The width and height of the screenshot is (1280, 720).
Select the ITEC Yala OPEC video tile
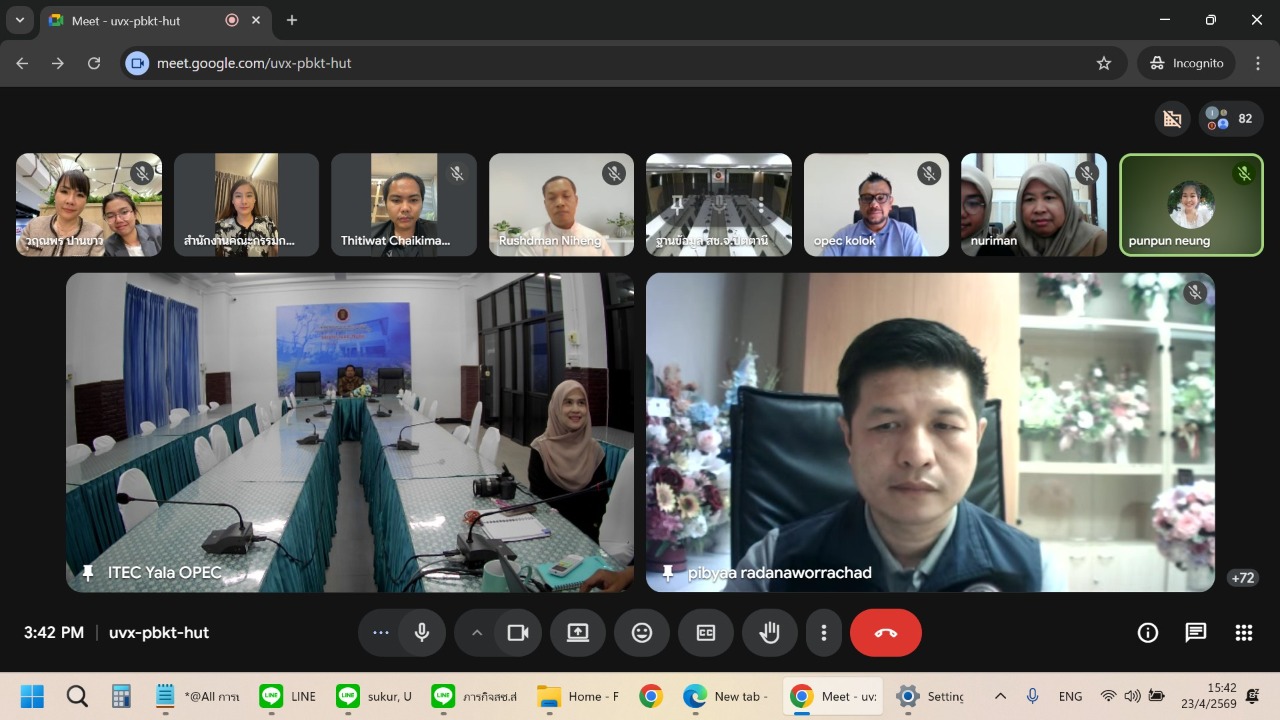(350, 432)
